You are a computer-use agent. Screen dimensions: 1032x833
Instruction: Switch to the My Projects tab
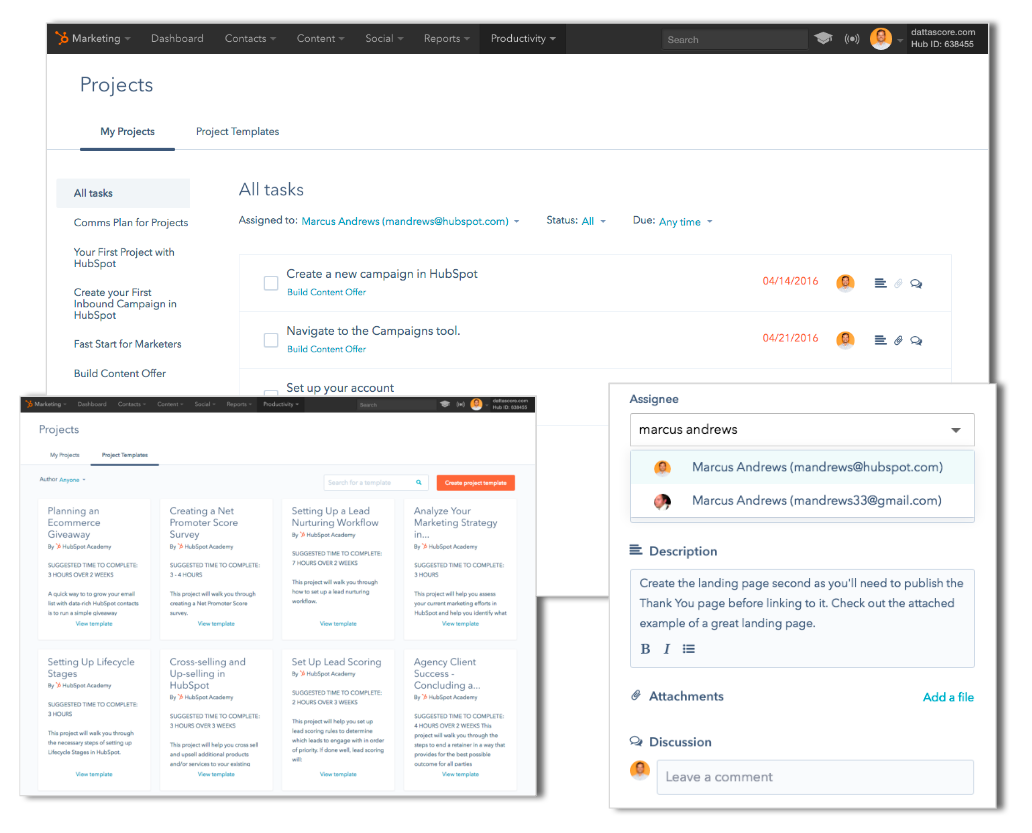click(127, 132)
